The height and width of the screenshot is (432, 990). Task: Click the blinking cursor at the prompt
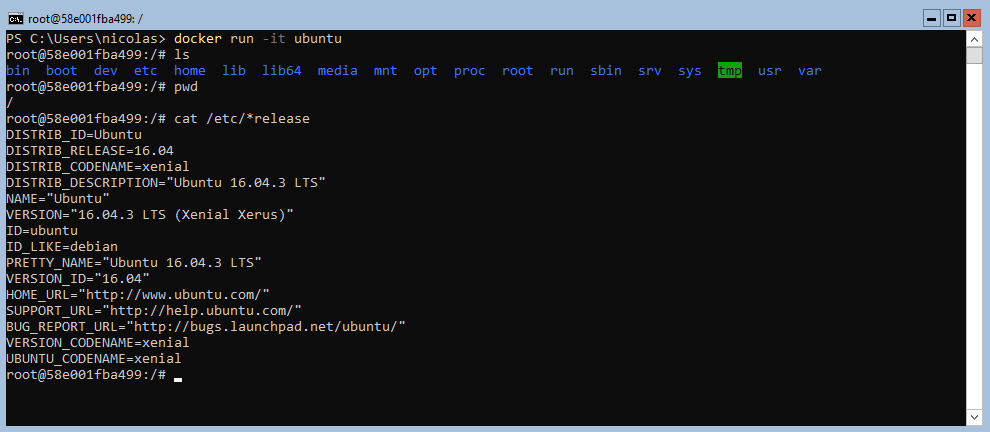[x=178, y=379]
